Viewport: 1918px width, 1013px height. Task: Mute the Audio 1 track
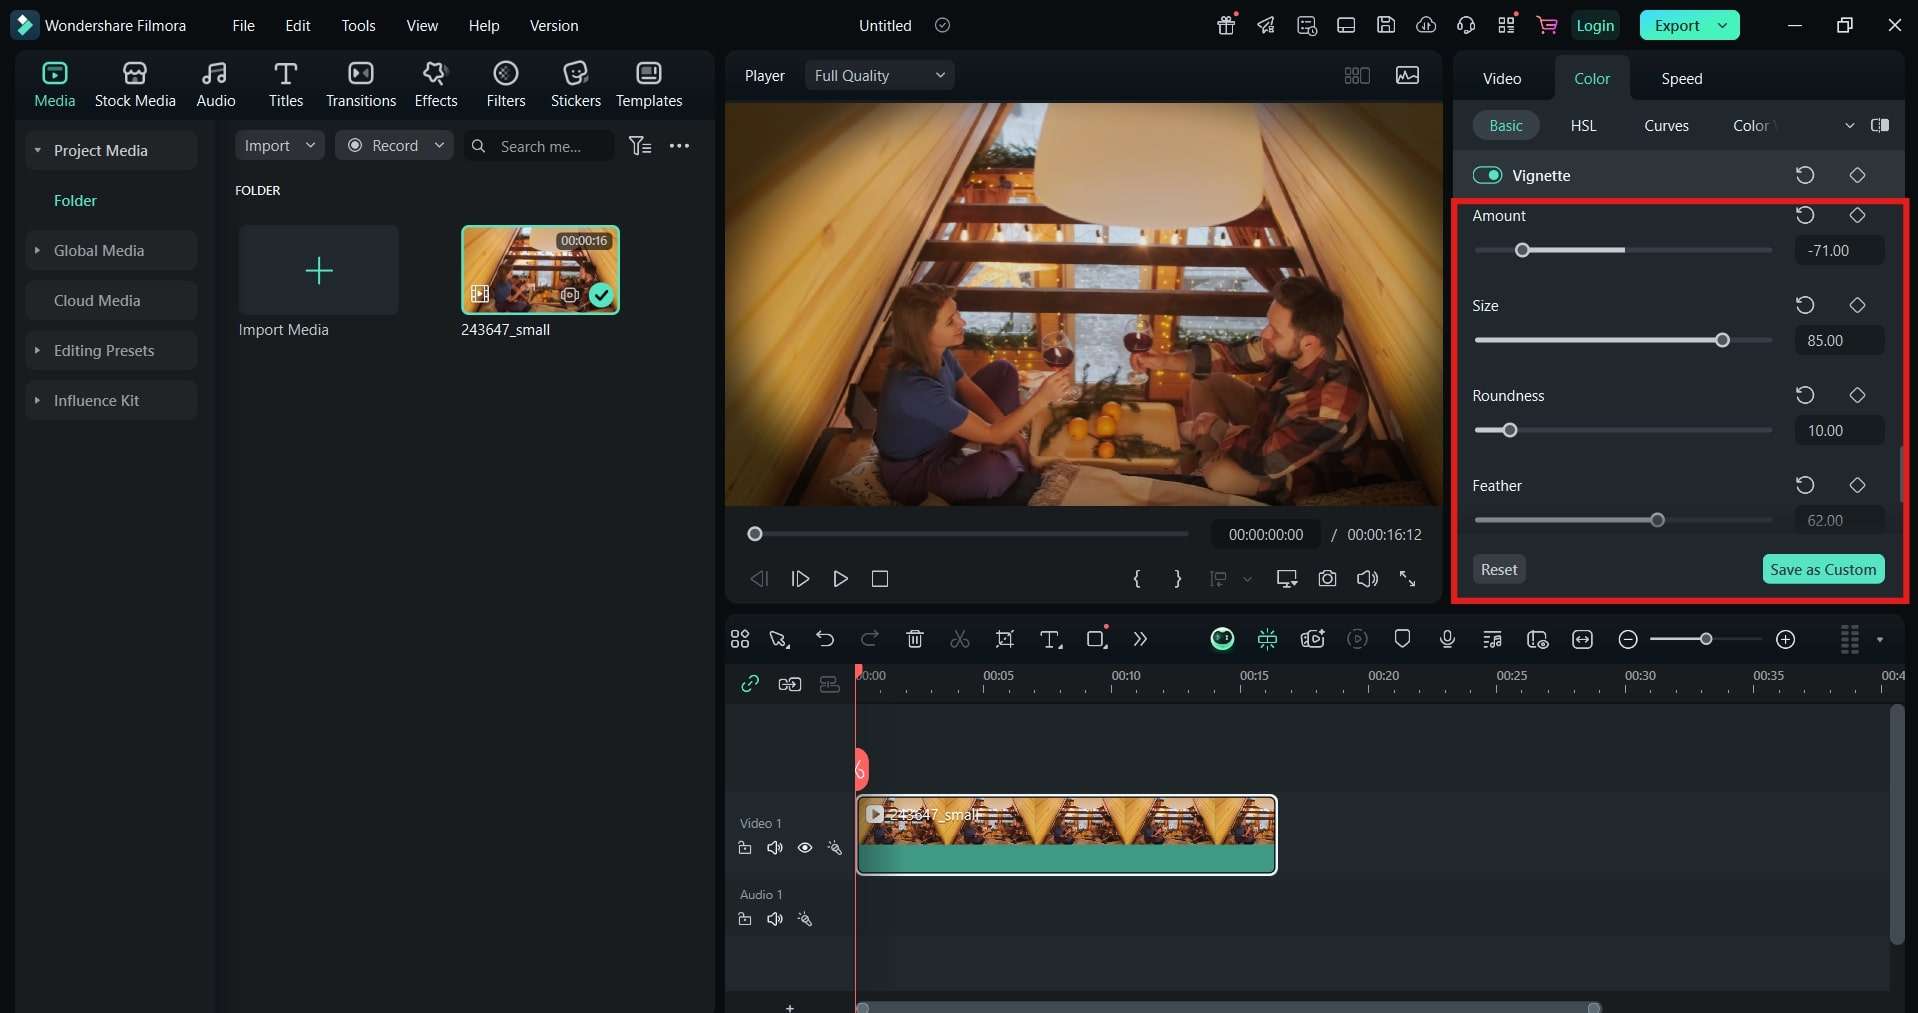(775, 919)
